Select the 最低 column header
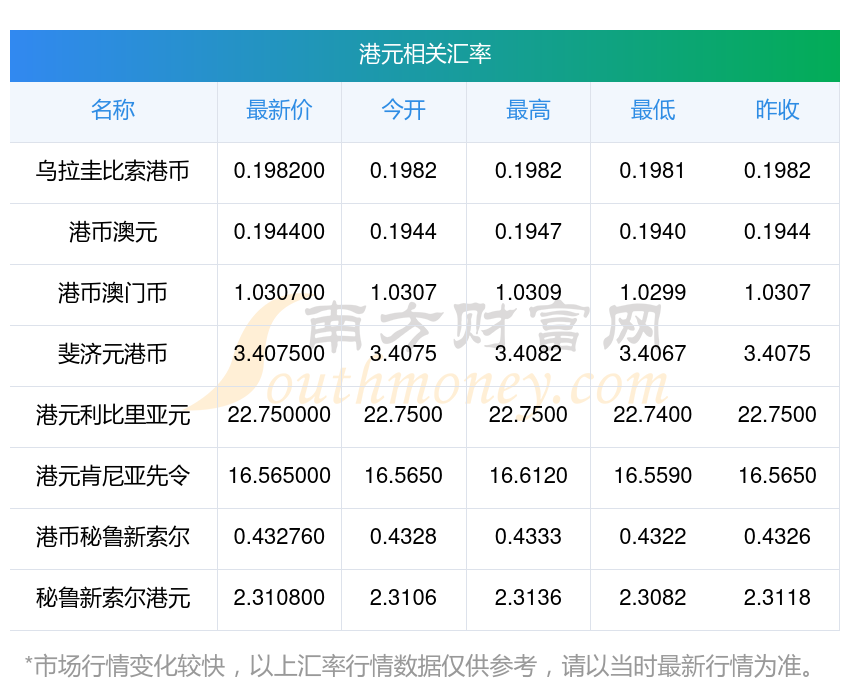 coord(652,111)
